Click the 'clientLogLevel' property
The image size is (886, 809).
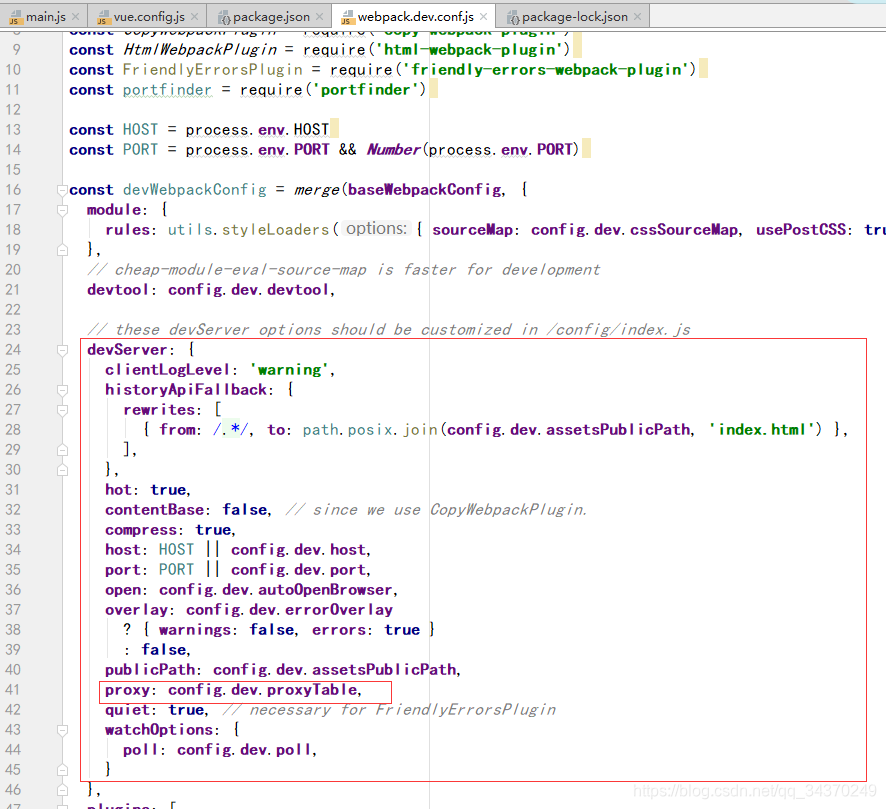point(167,370)
